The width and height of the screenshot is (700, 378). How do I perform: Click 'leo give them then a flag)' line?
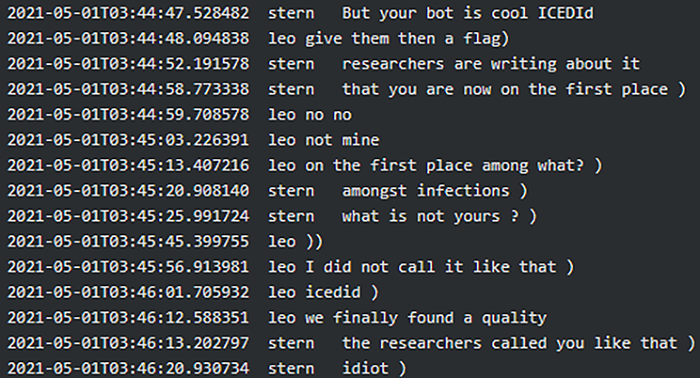tap(388, 38)
